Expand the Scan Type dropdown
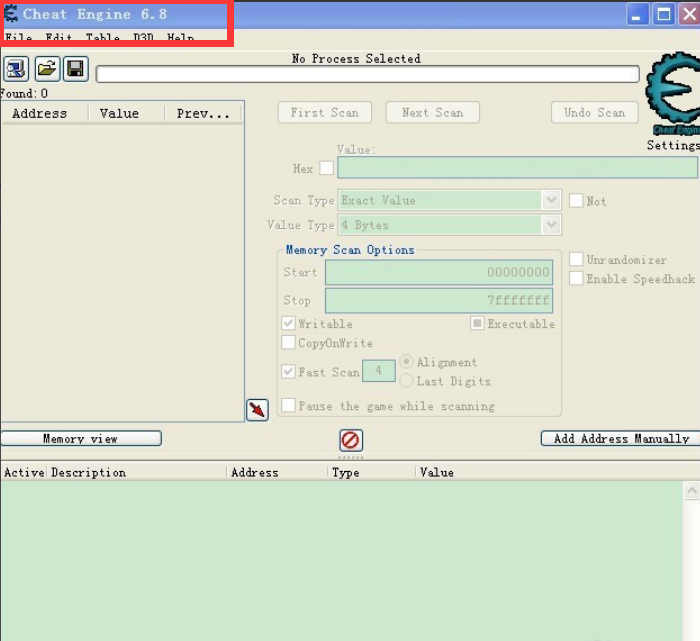The height and width of the screenshot is (641, 700). (x=551, y=200)
